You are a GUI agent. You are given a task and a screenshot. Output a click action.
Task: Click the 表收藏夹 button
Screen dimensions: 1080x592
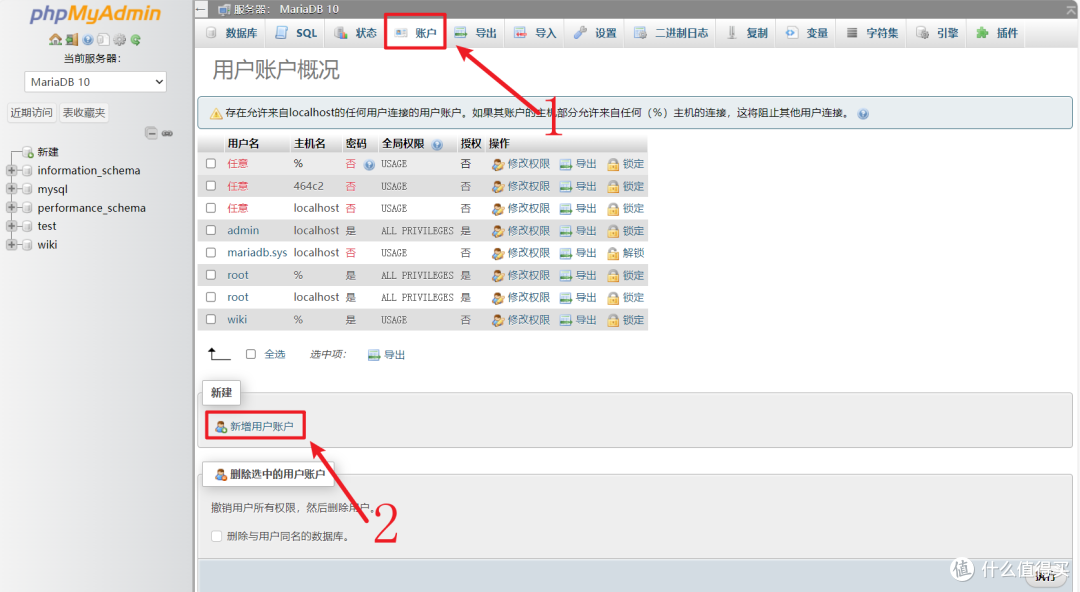[x=84, y=112]
